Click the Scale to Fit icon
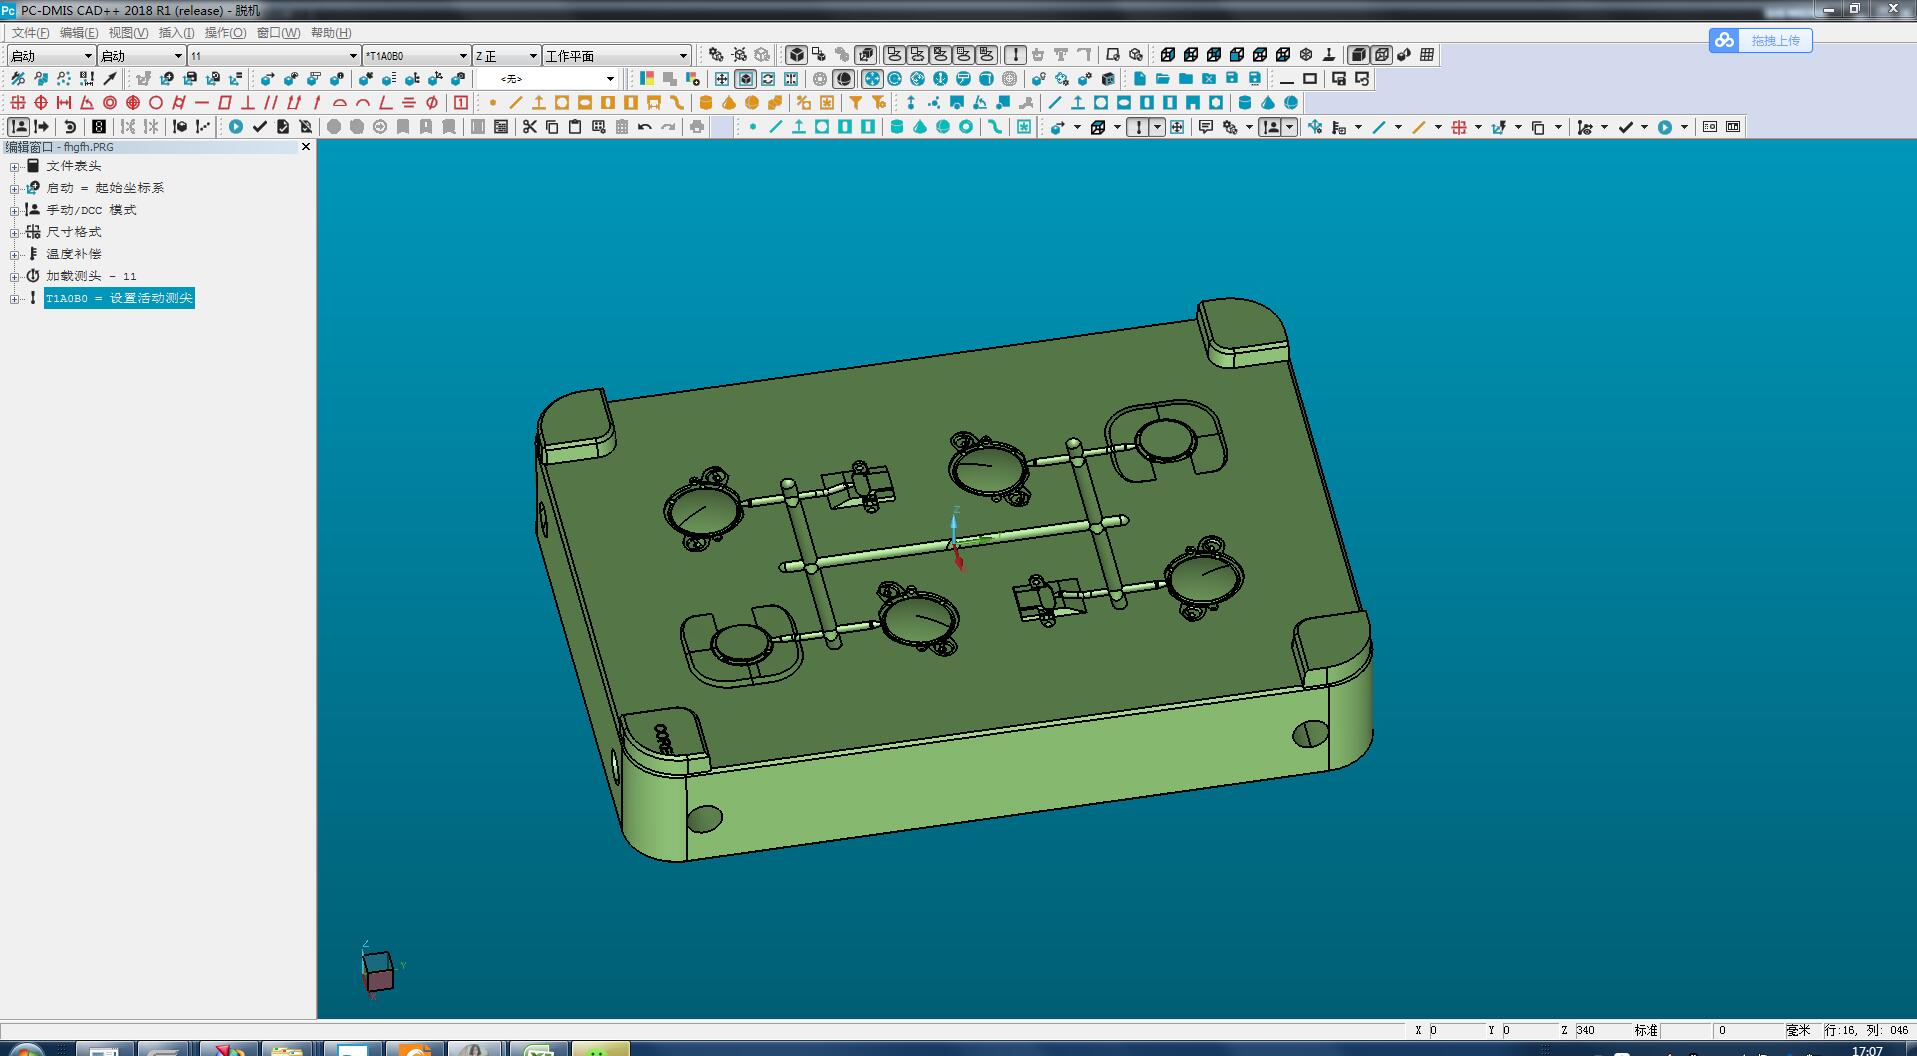The height and width of the screenshot is (1056, 1917). click(721, 79)
